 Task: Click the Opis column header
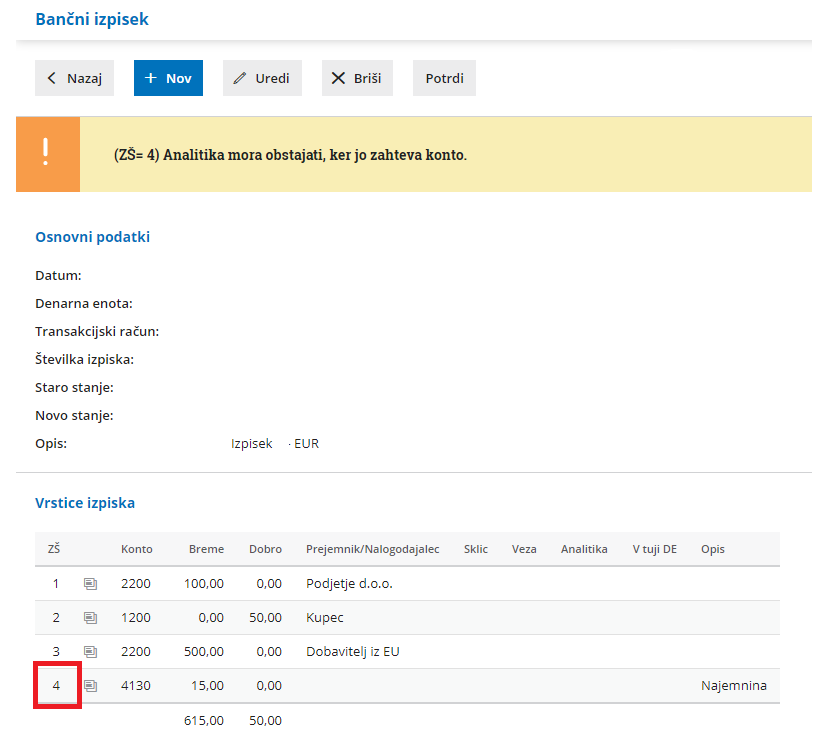pos(712,549)
